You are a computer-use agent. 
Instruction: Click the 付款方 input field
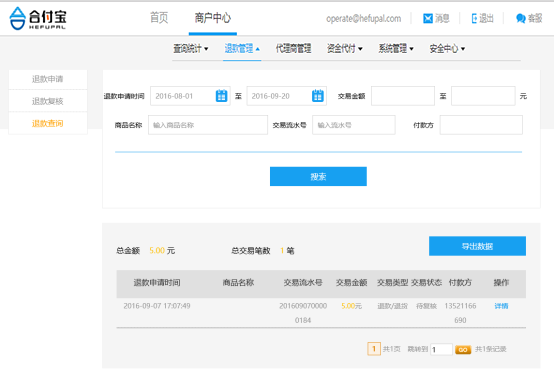tap(481, 125)
